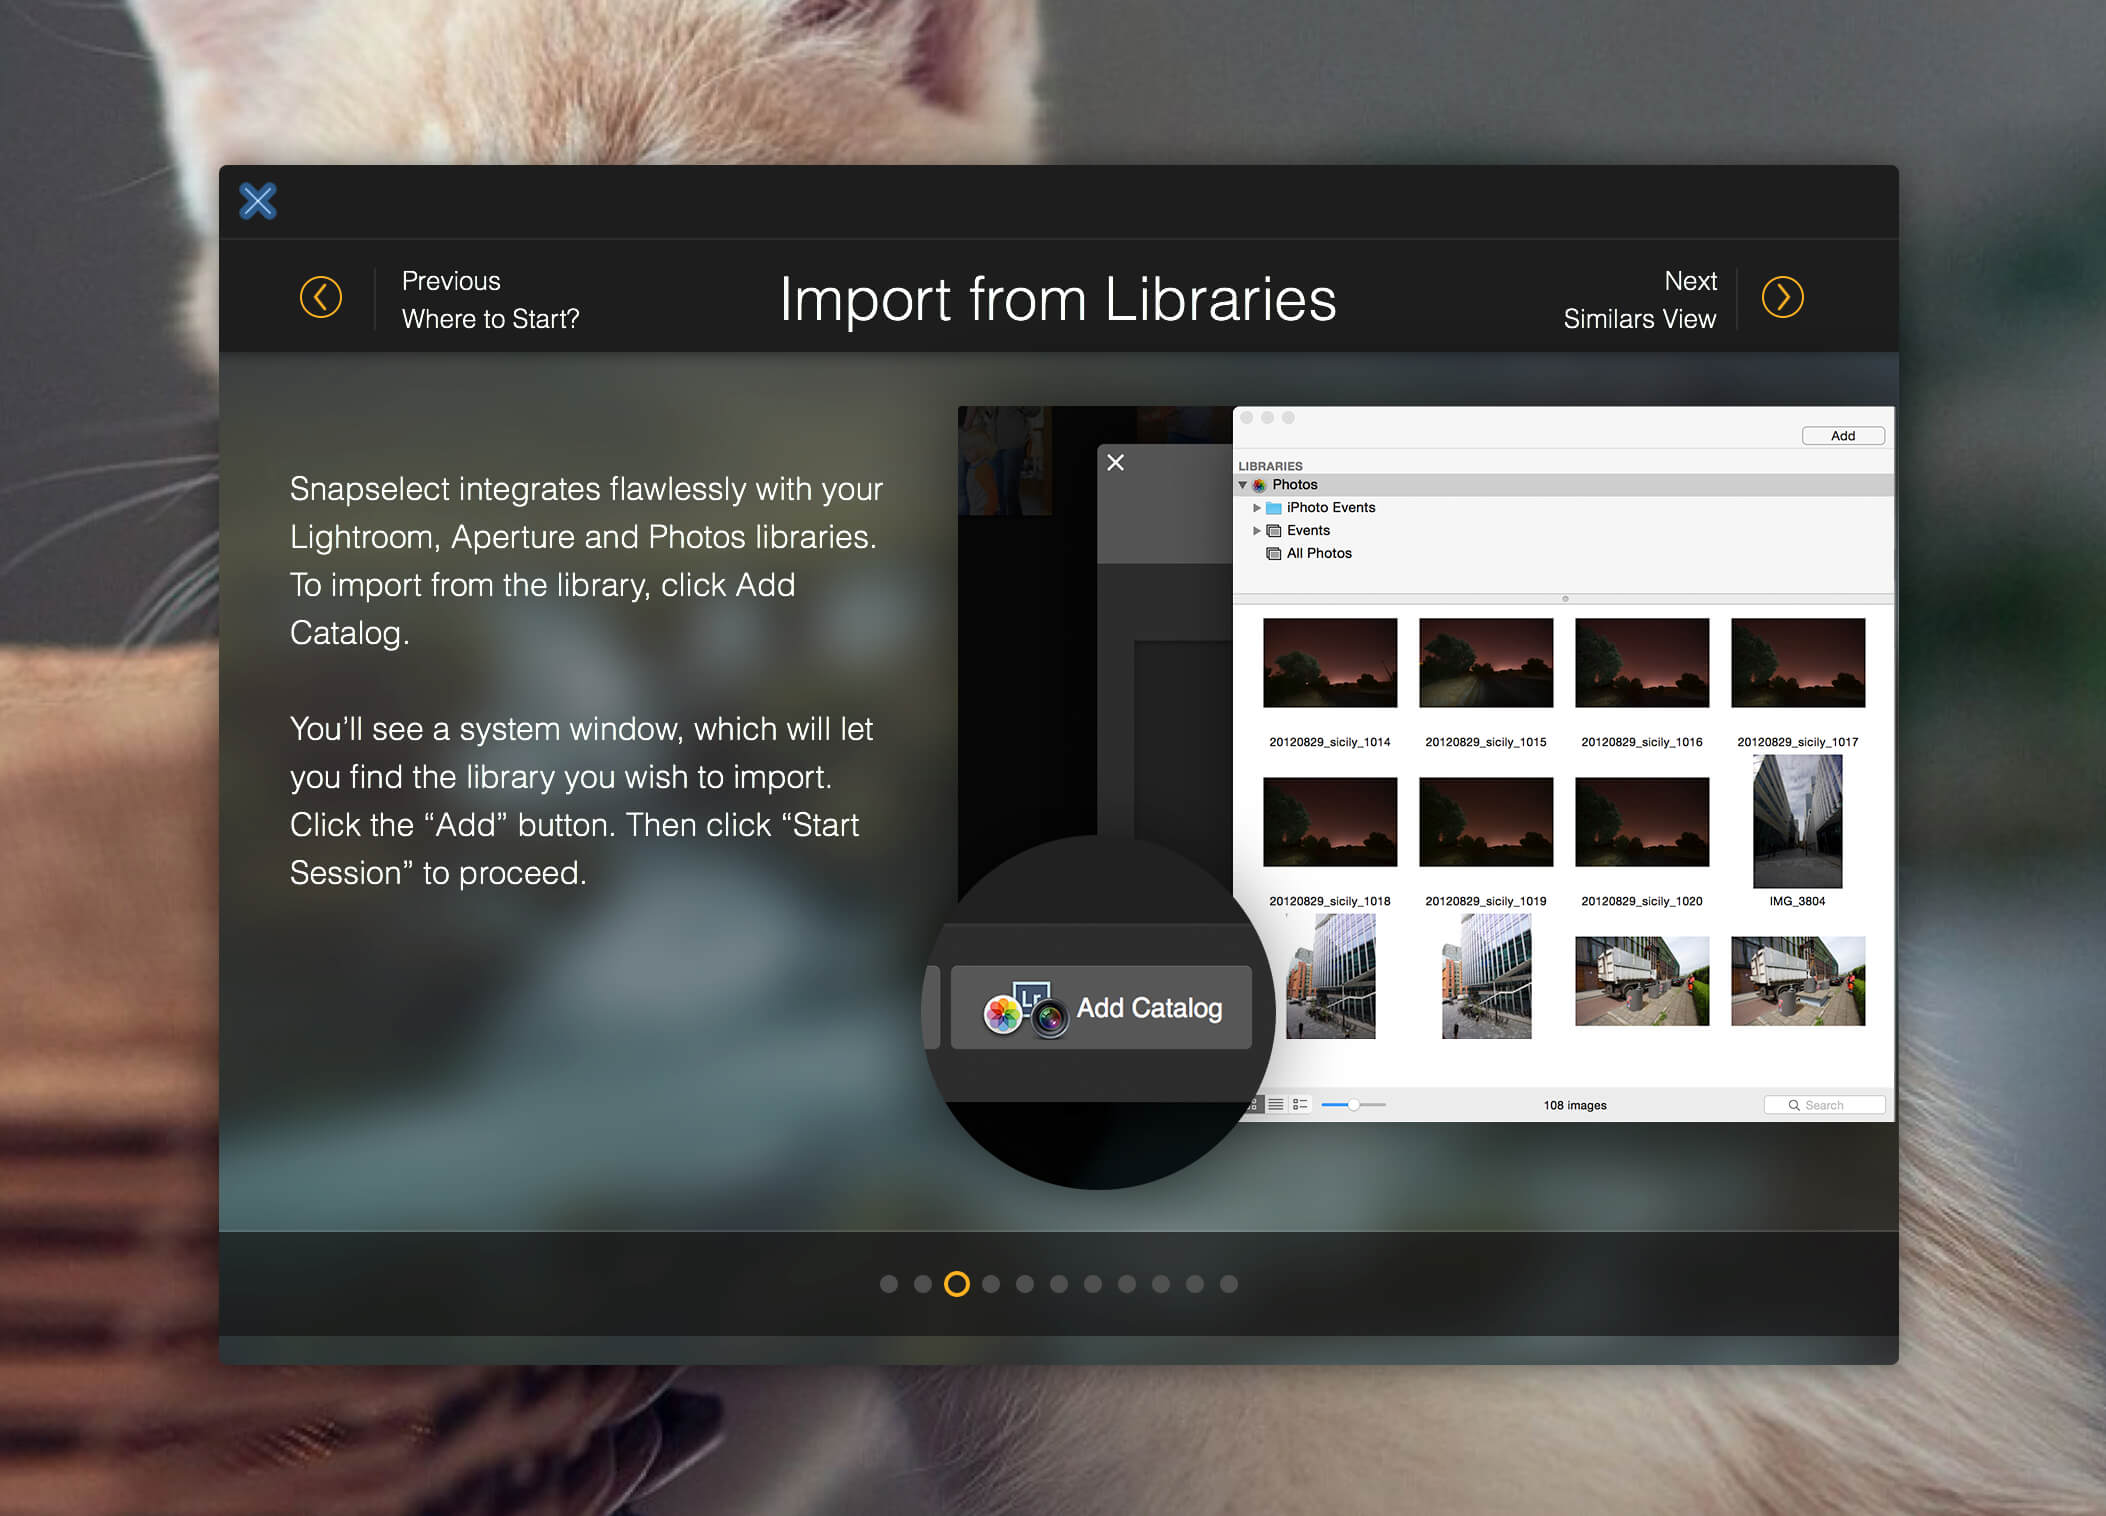
Task: Click the Search field in Libraries window
Action: pyautogui.click(x=1824, y=1105)
